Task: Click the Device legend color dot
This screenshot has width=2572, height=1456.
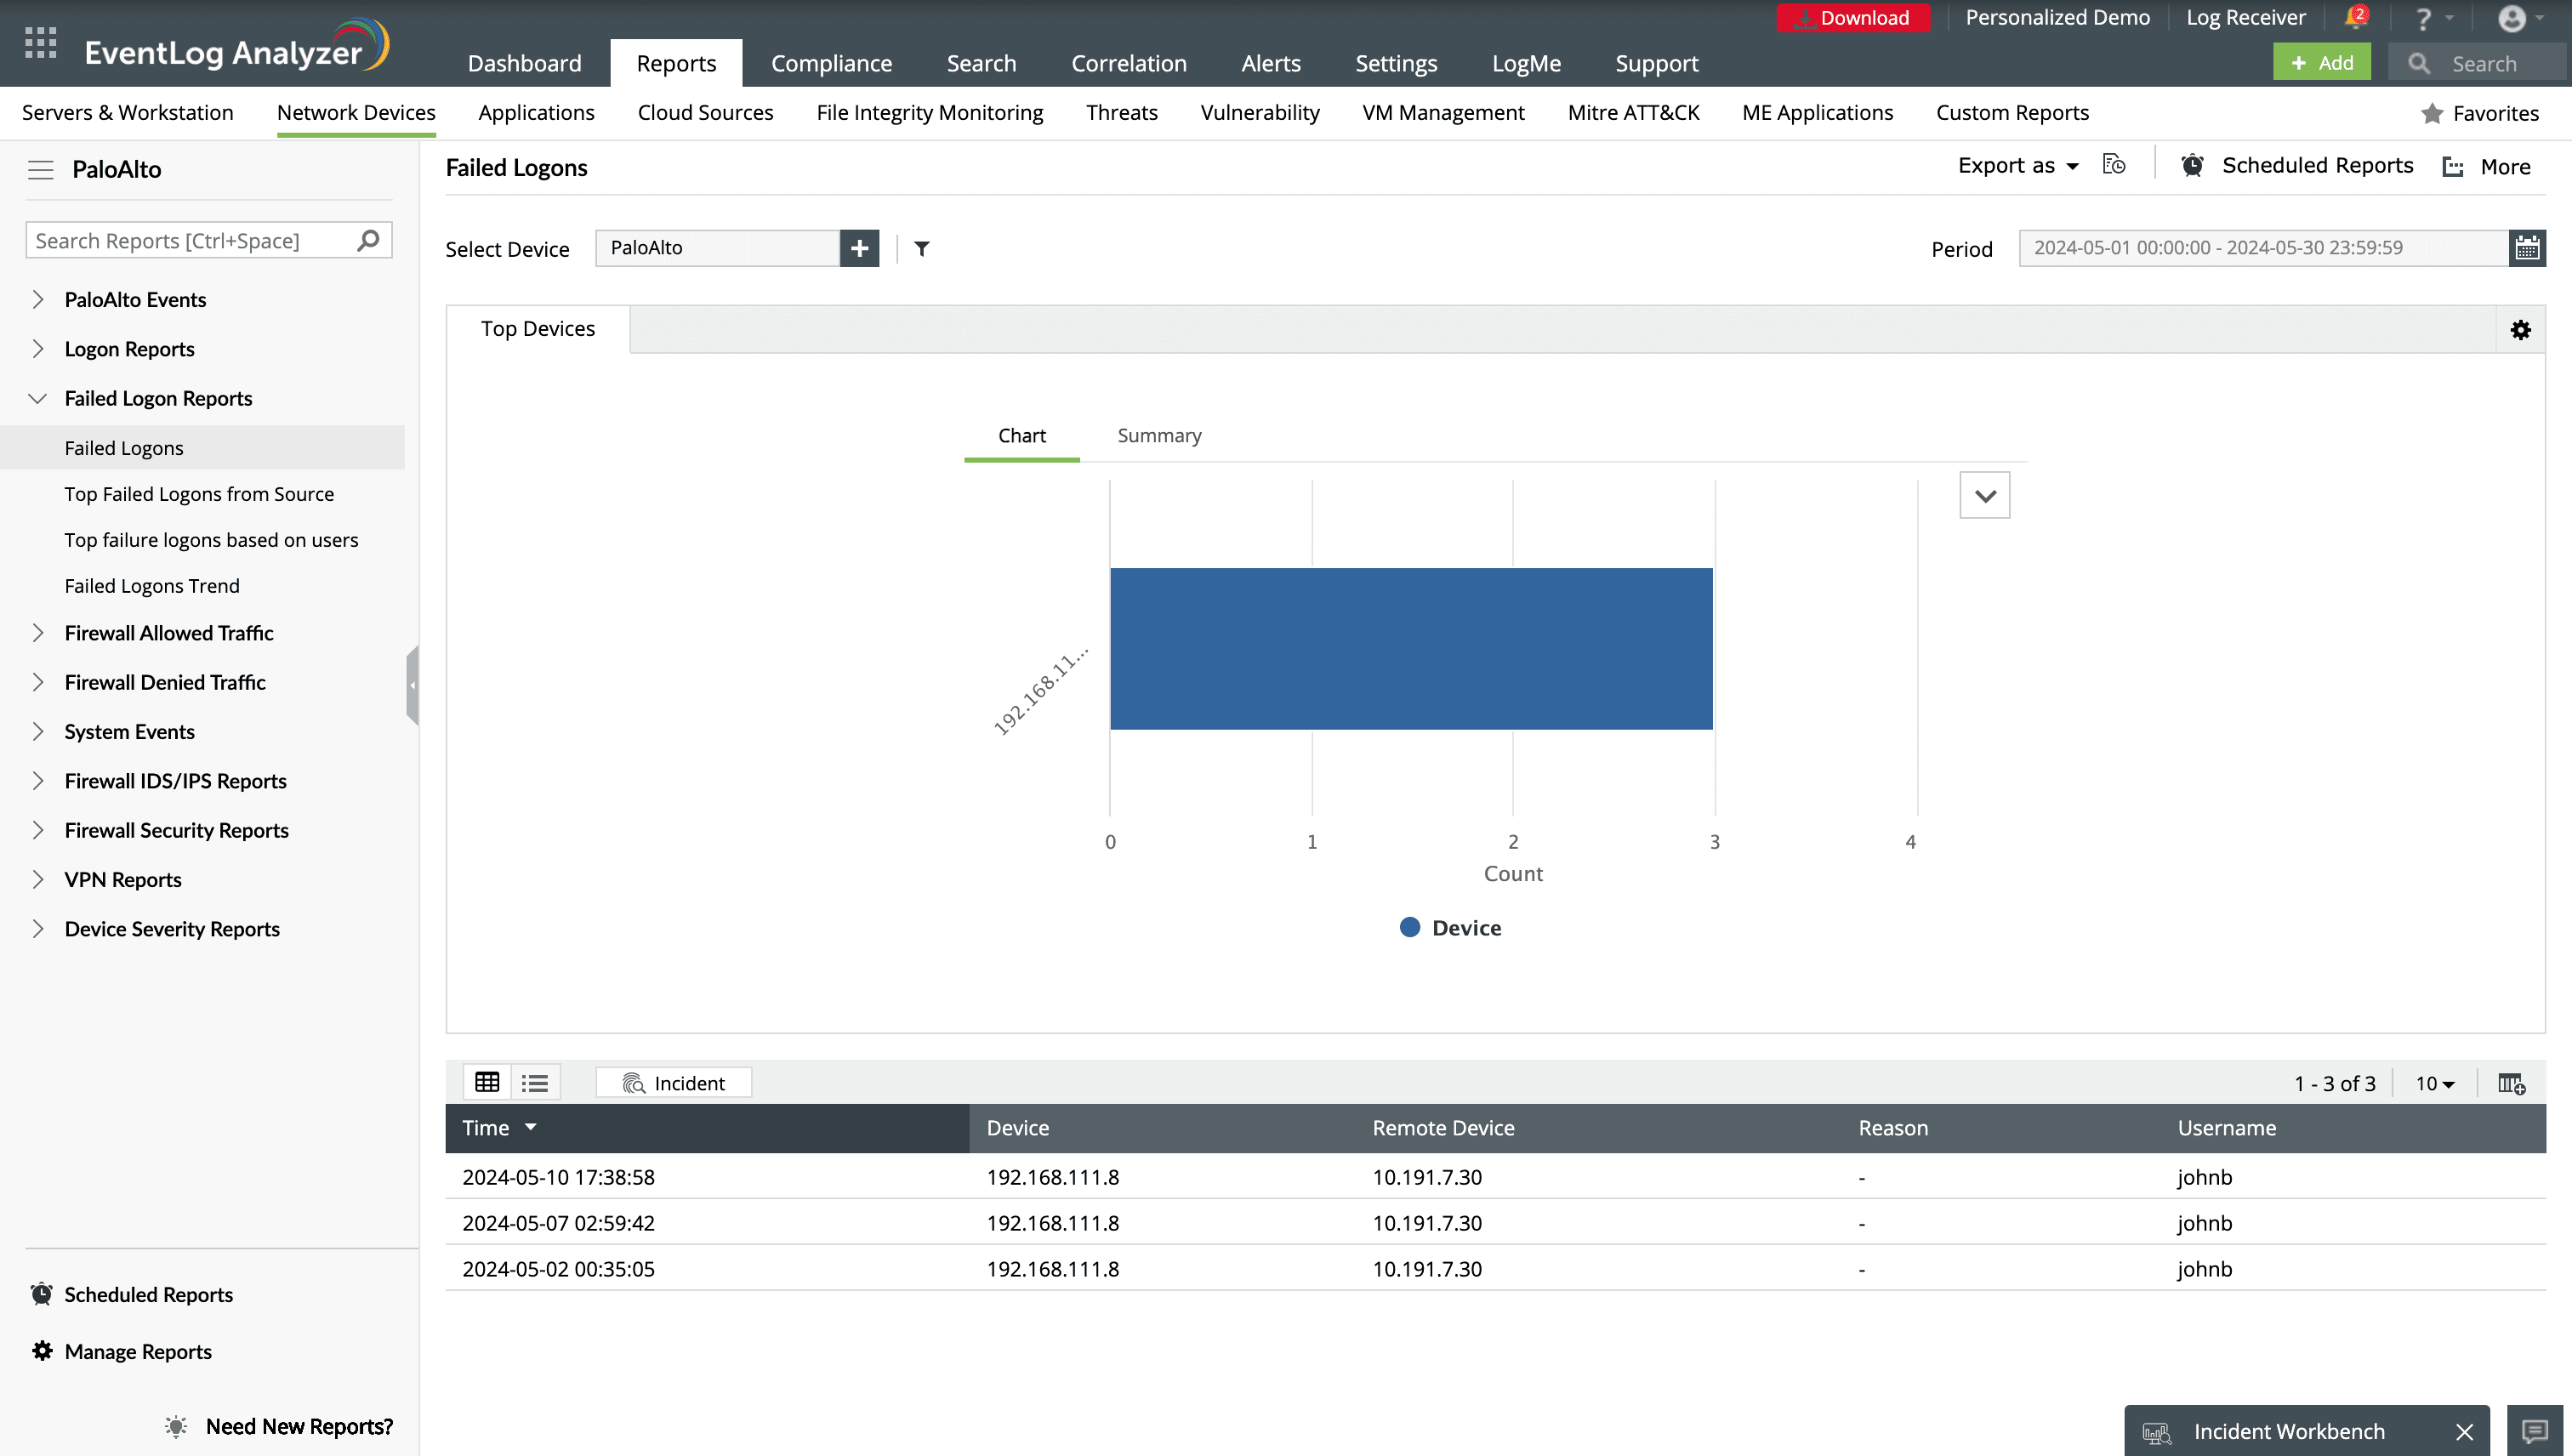Action: [1409, 927]
